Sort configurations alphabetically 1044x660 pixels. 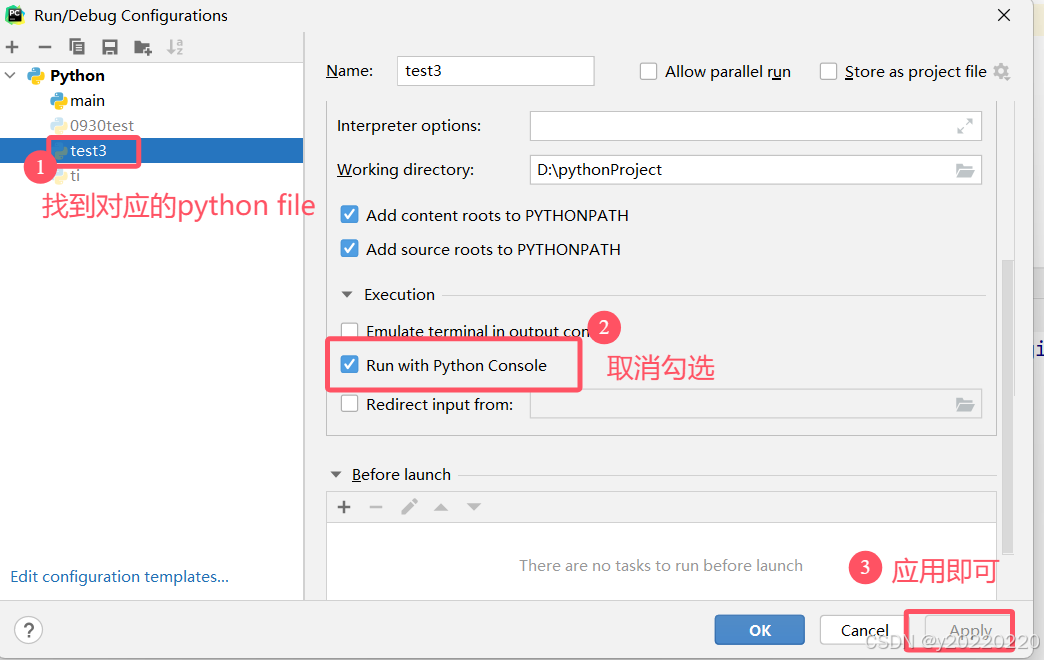pos(174,47)
